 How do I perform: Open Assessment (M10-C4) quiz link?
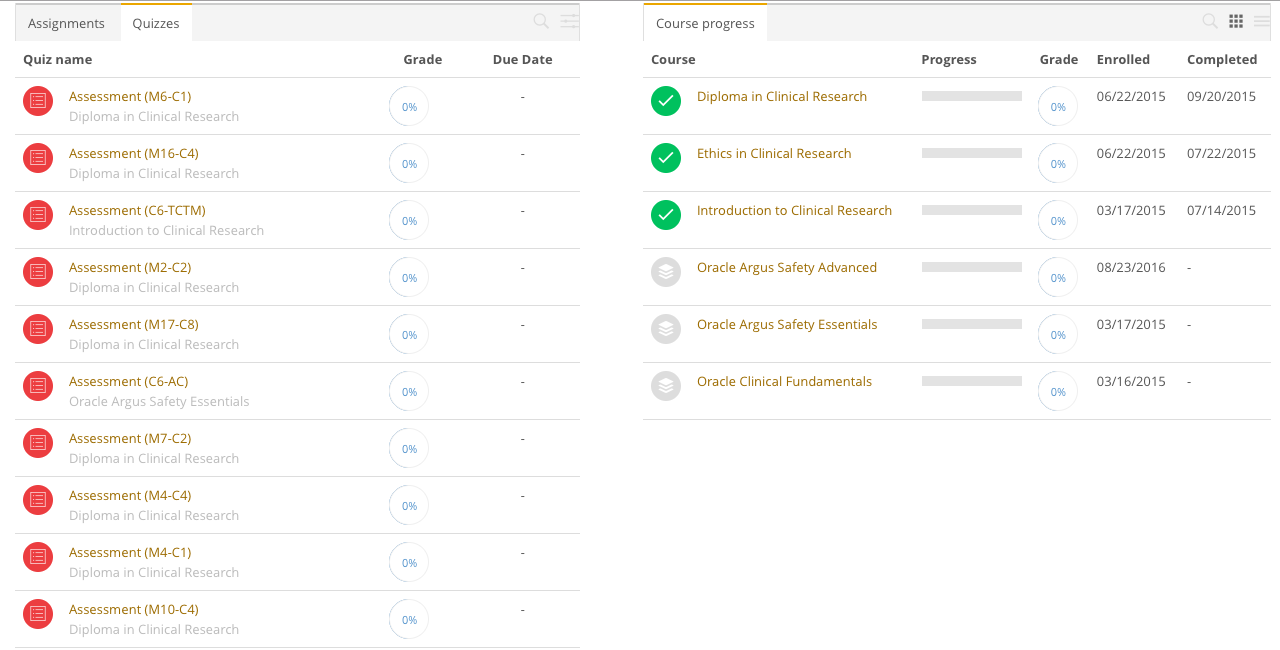(134, 609)
